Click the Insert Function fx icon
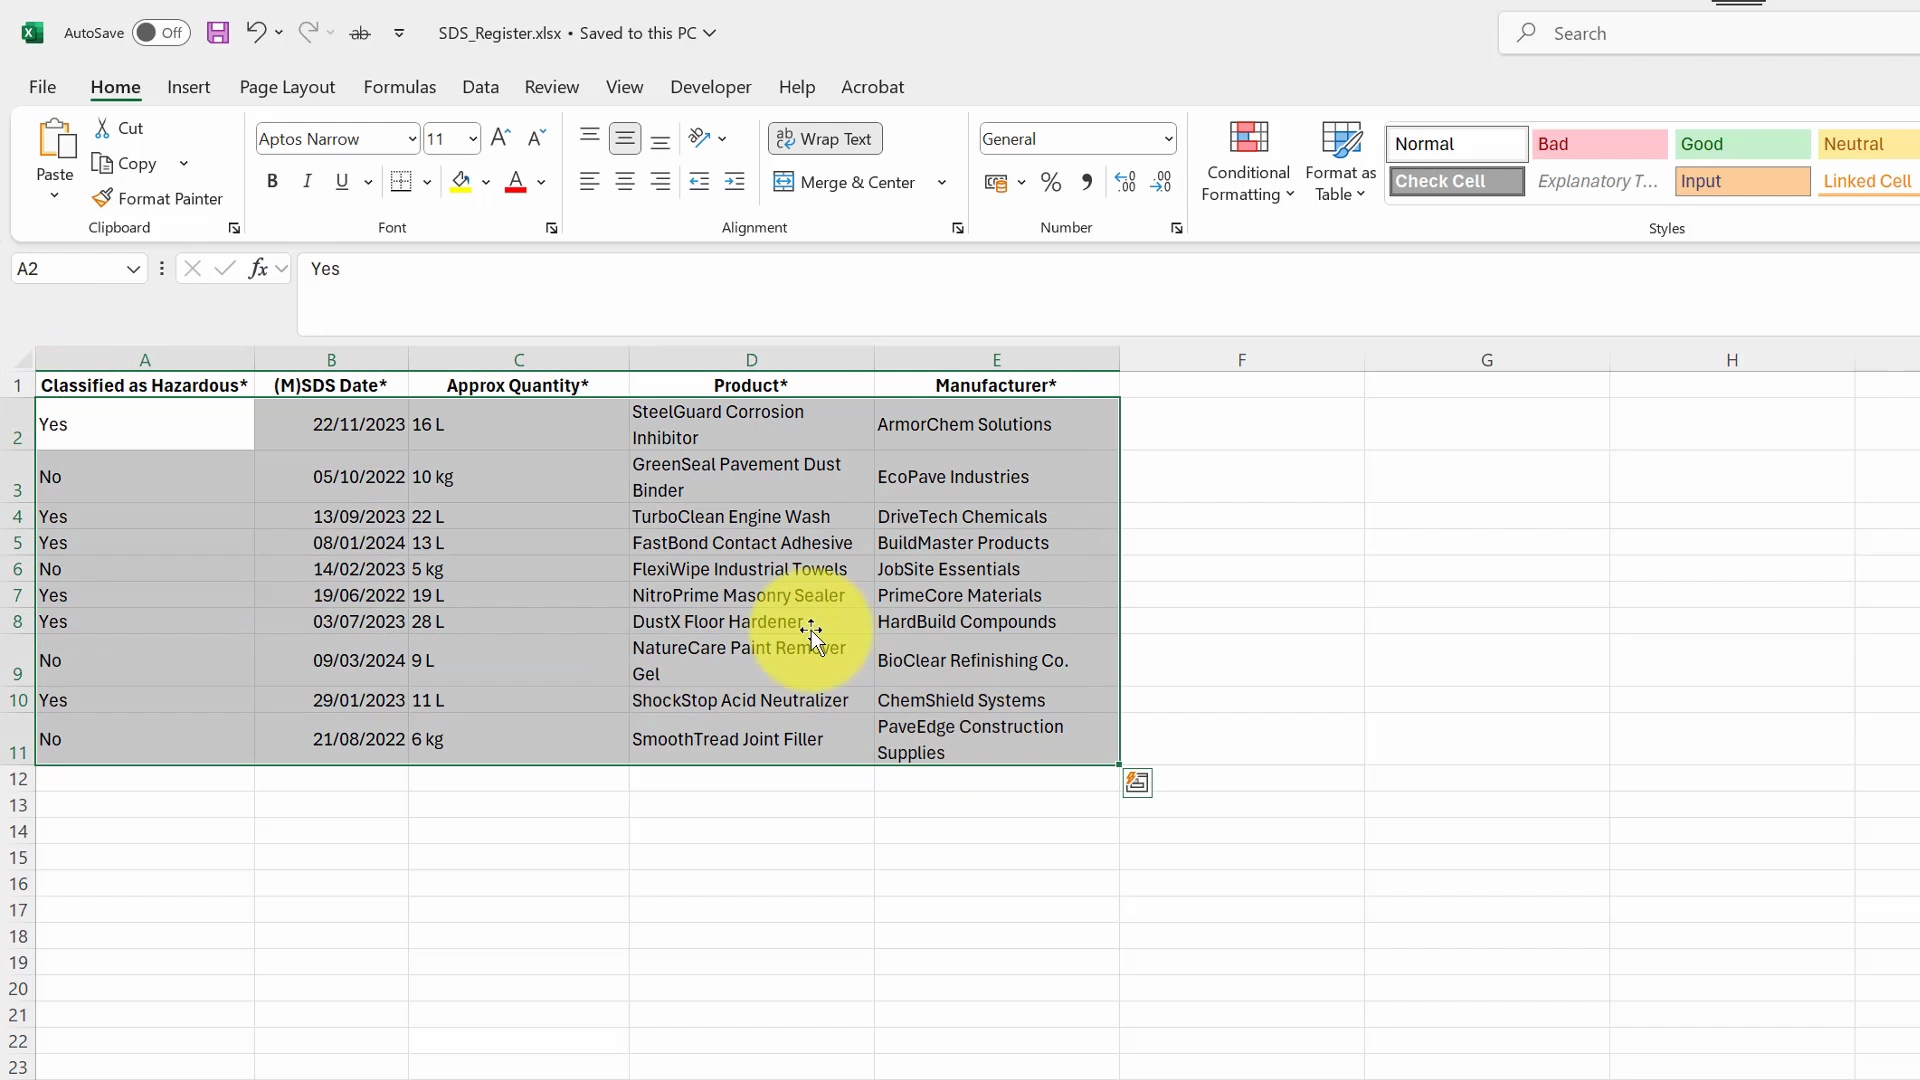This screenshot has height=1080, width=1920. 258,268
